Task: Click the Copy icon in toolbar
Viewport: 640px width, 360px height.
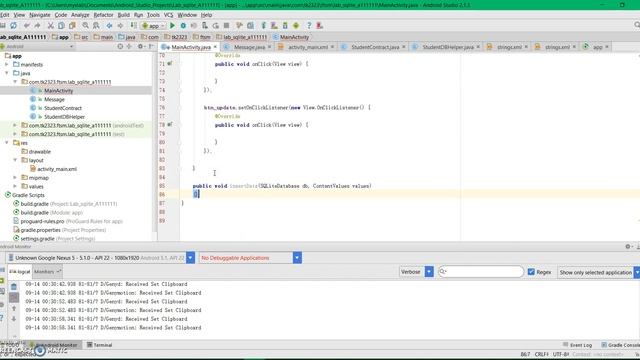Action: 61,26
